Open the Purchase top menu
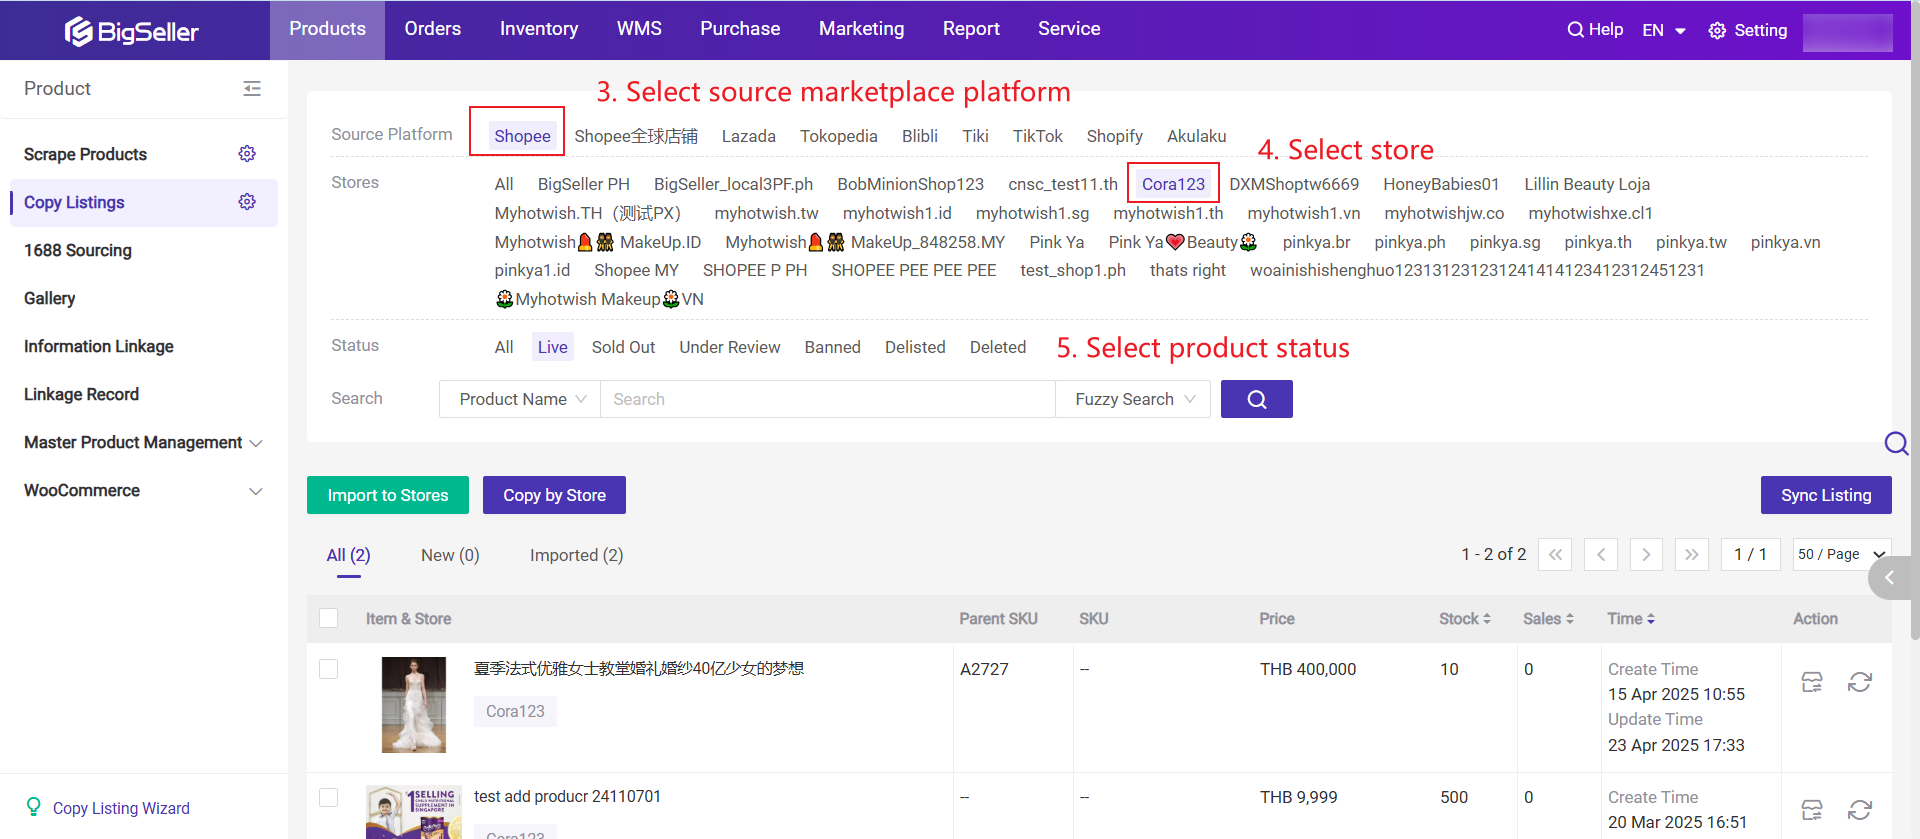Screen dimensions: 1920x839 click(740, 29)
